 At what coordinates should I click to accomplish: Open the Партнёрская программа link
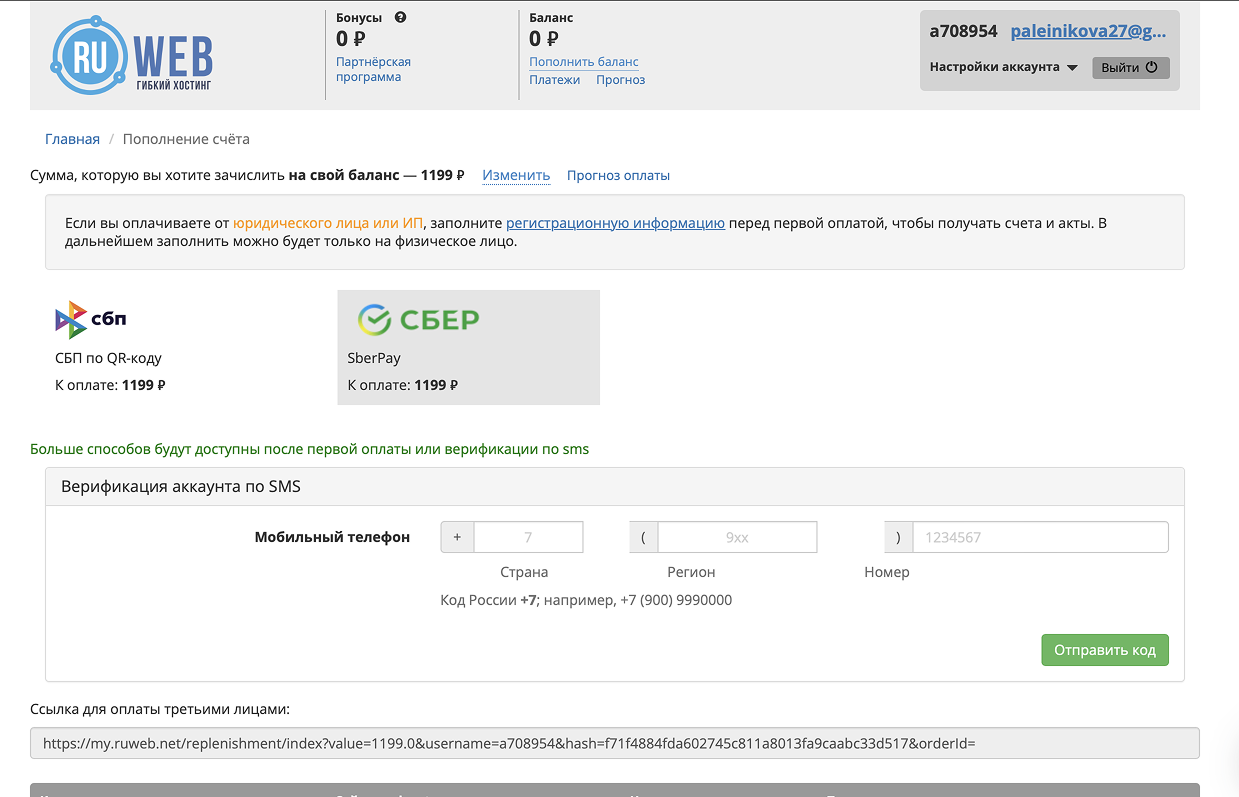click(x=373, y=69)
